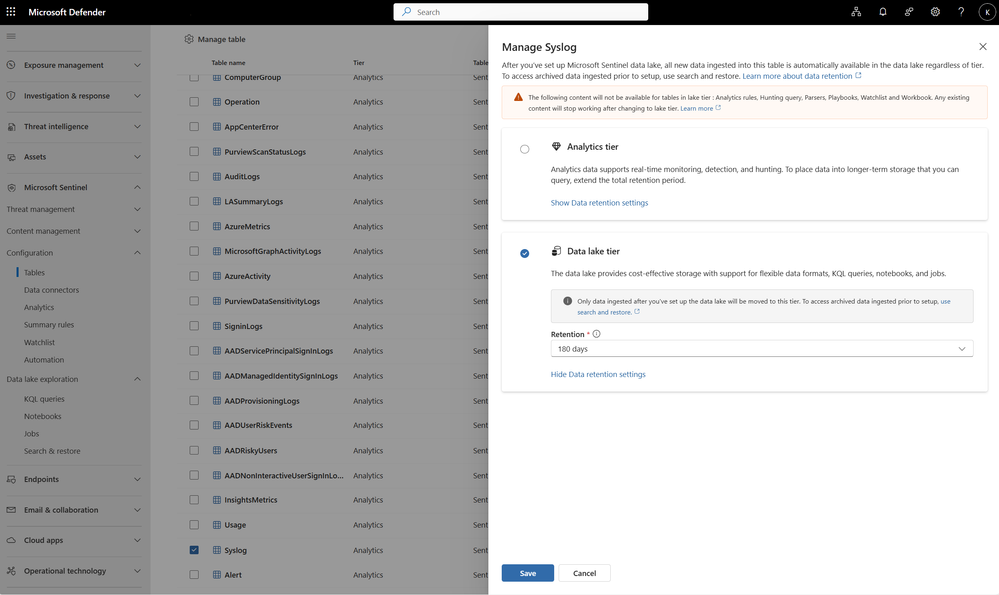Open the community people icon in header

(x=909, y=11)
